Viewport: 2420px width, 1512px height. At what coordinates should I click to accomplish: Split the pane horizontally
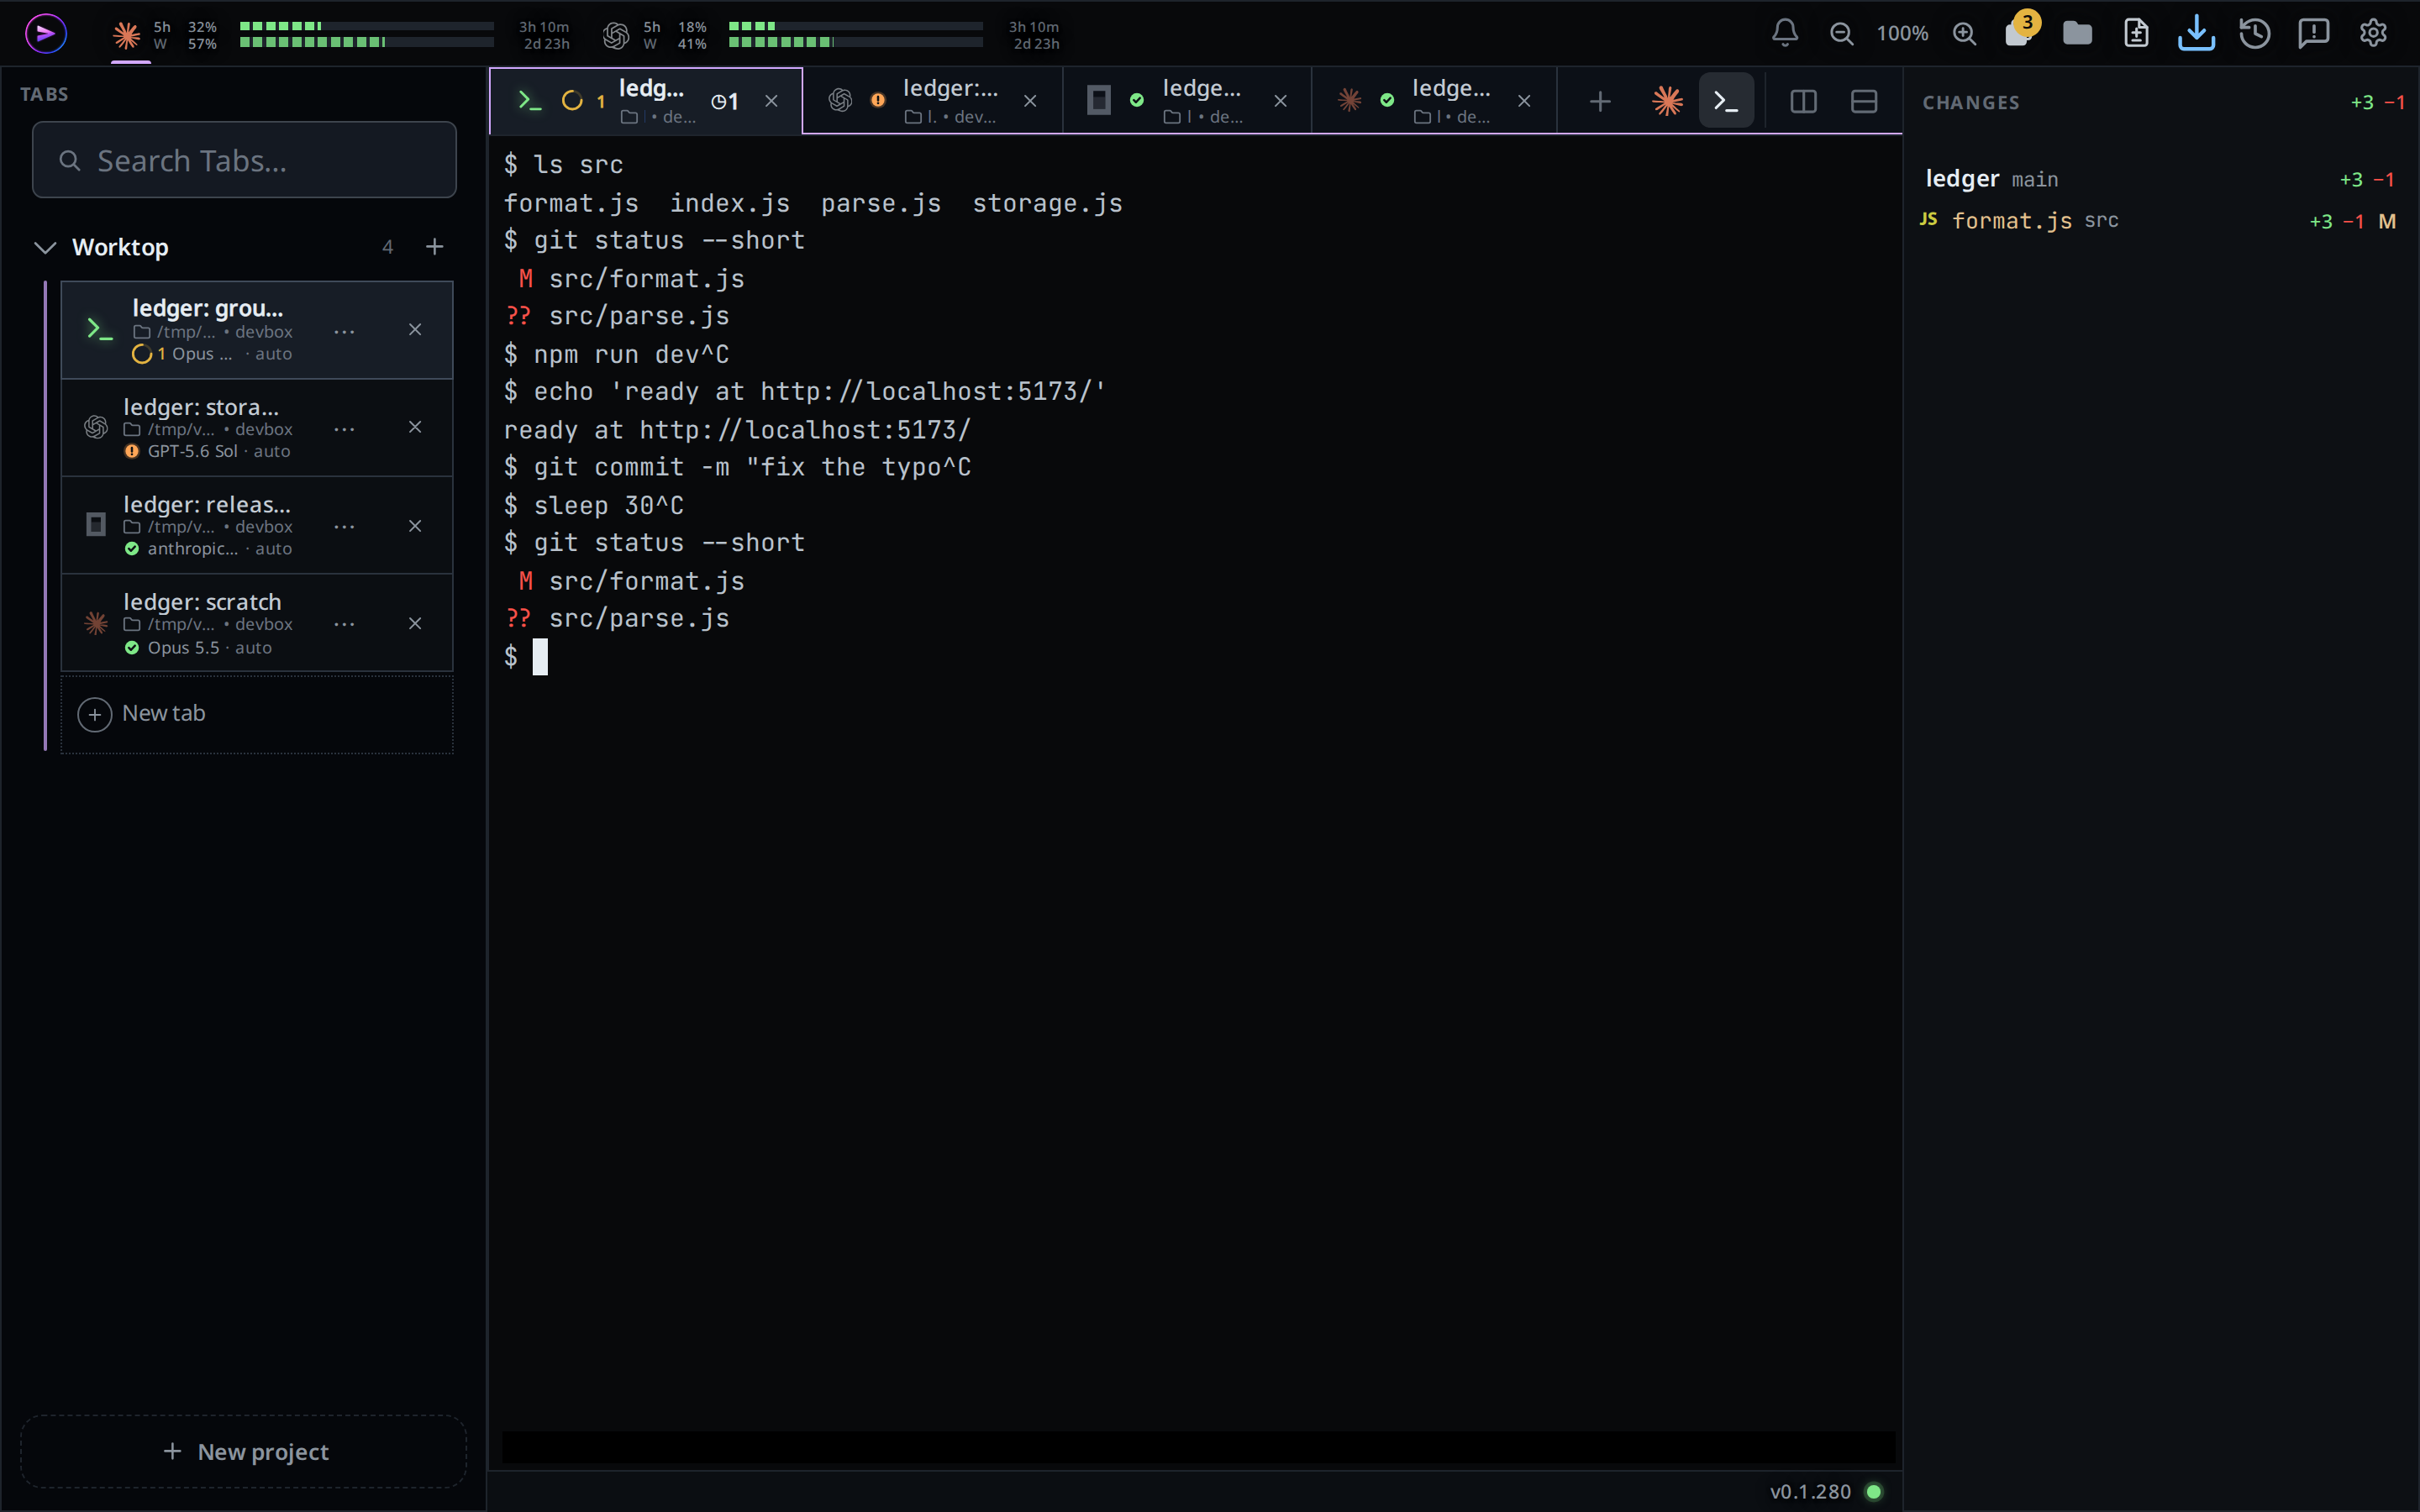pos(1864,101)
